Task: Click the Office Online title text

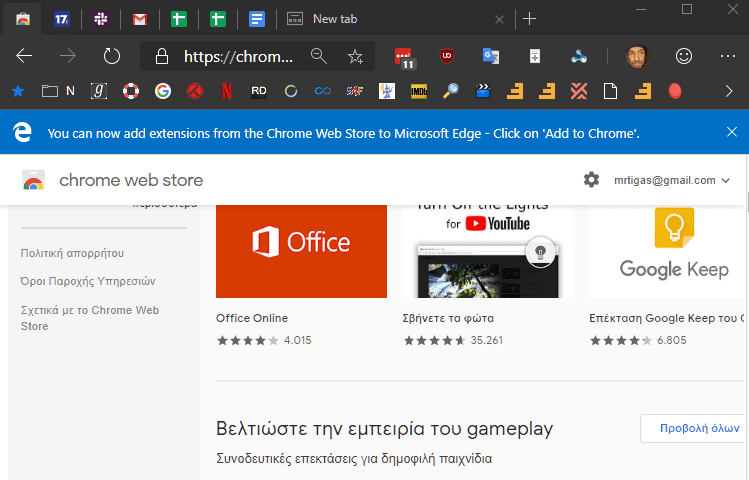Action: point(252,318)
